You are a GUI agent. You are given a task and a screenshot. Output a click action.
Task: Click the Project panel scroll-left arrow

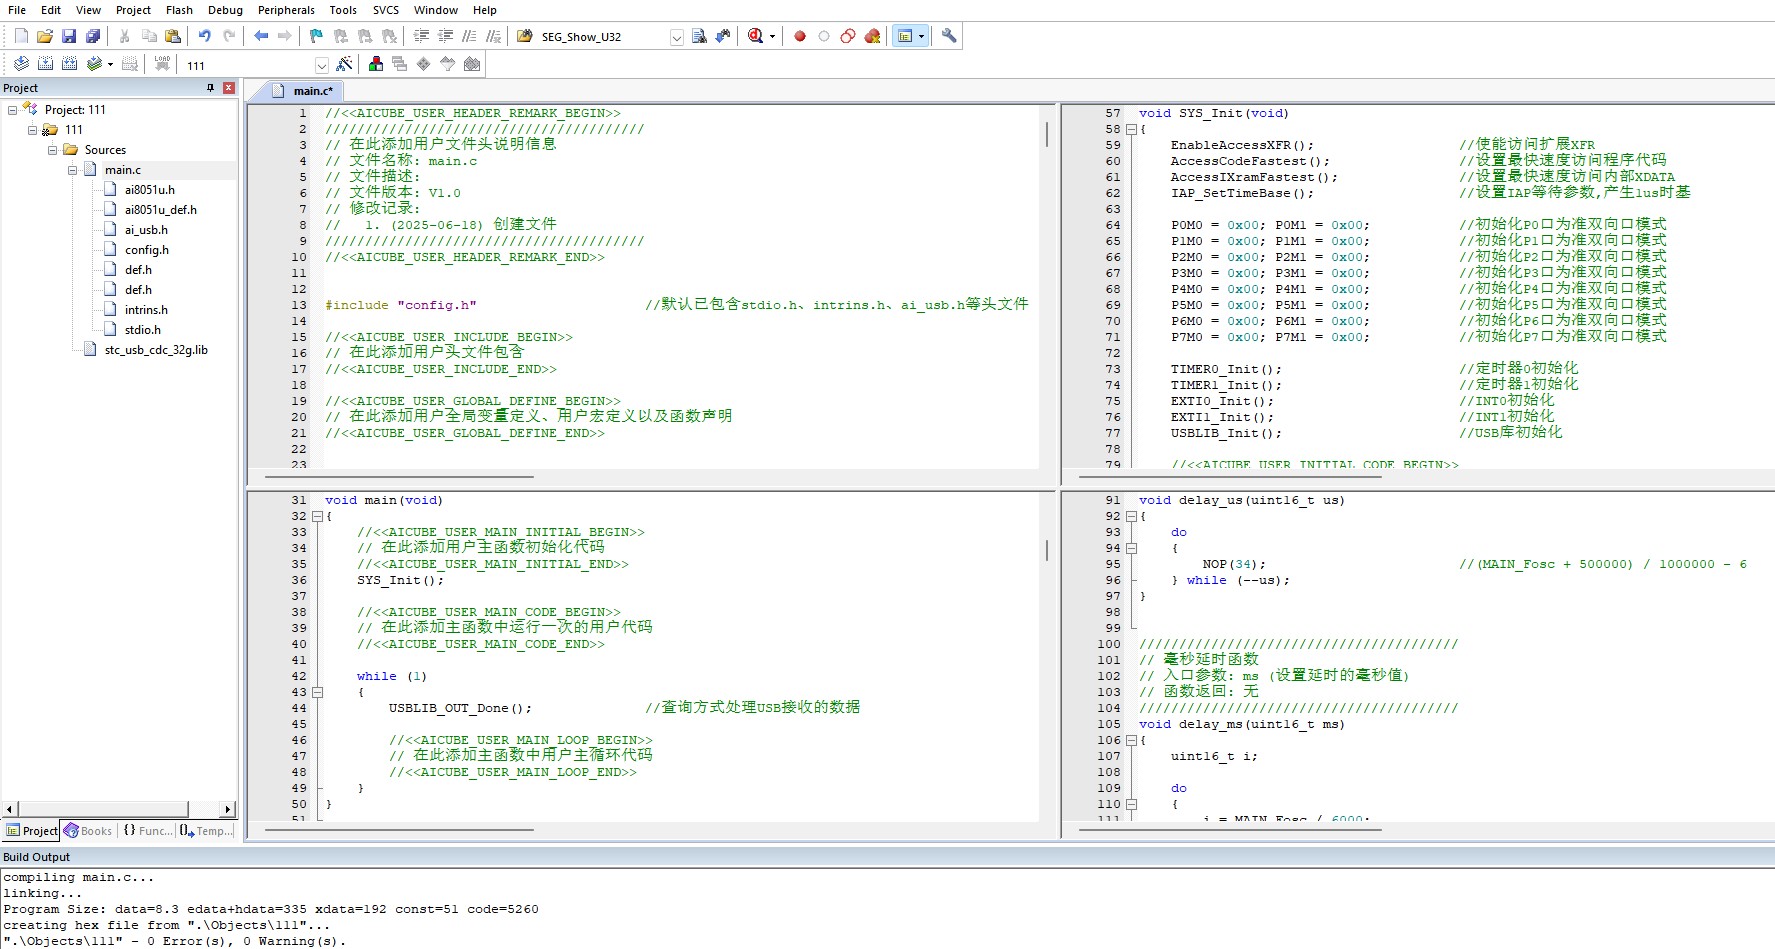tap(10, 809)
